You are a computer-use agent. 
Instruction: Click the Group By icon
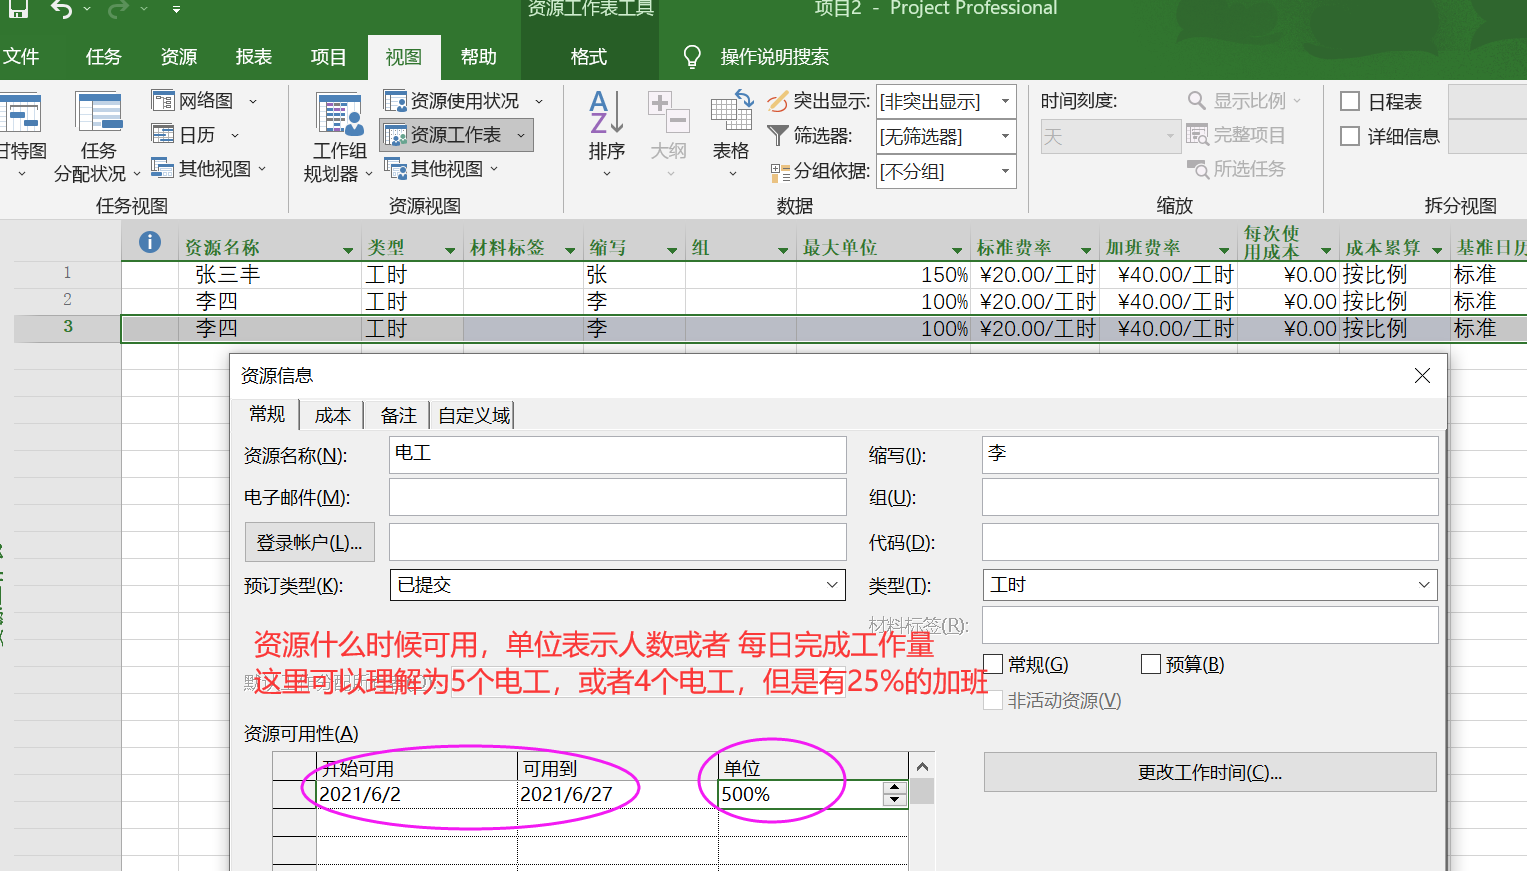click(780, 172)
